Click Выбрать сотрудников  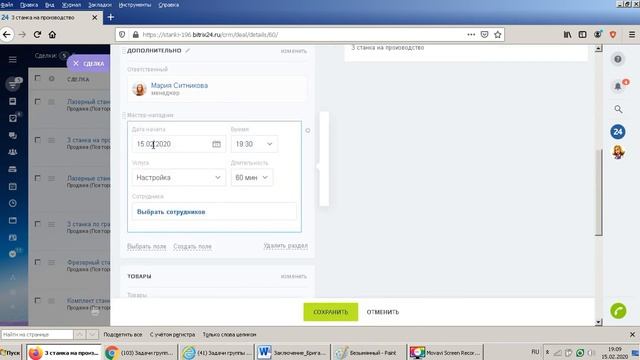click(171, 212)
